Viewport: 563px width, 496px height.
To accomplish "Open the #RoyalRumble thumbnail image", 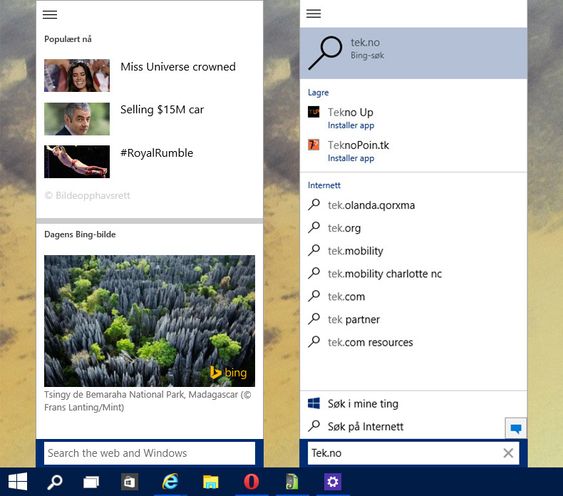I will click(77, 162).
